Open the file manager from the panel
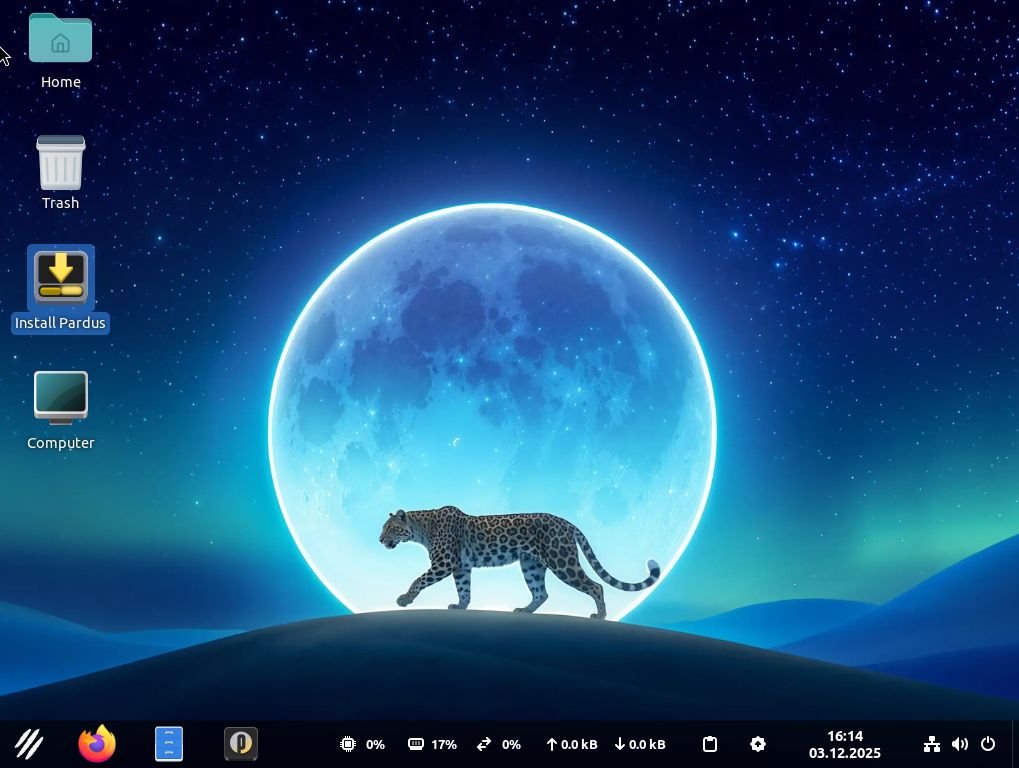Viewport: 1019px width, 768px height. [169, 744]
